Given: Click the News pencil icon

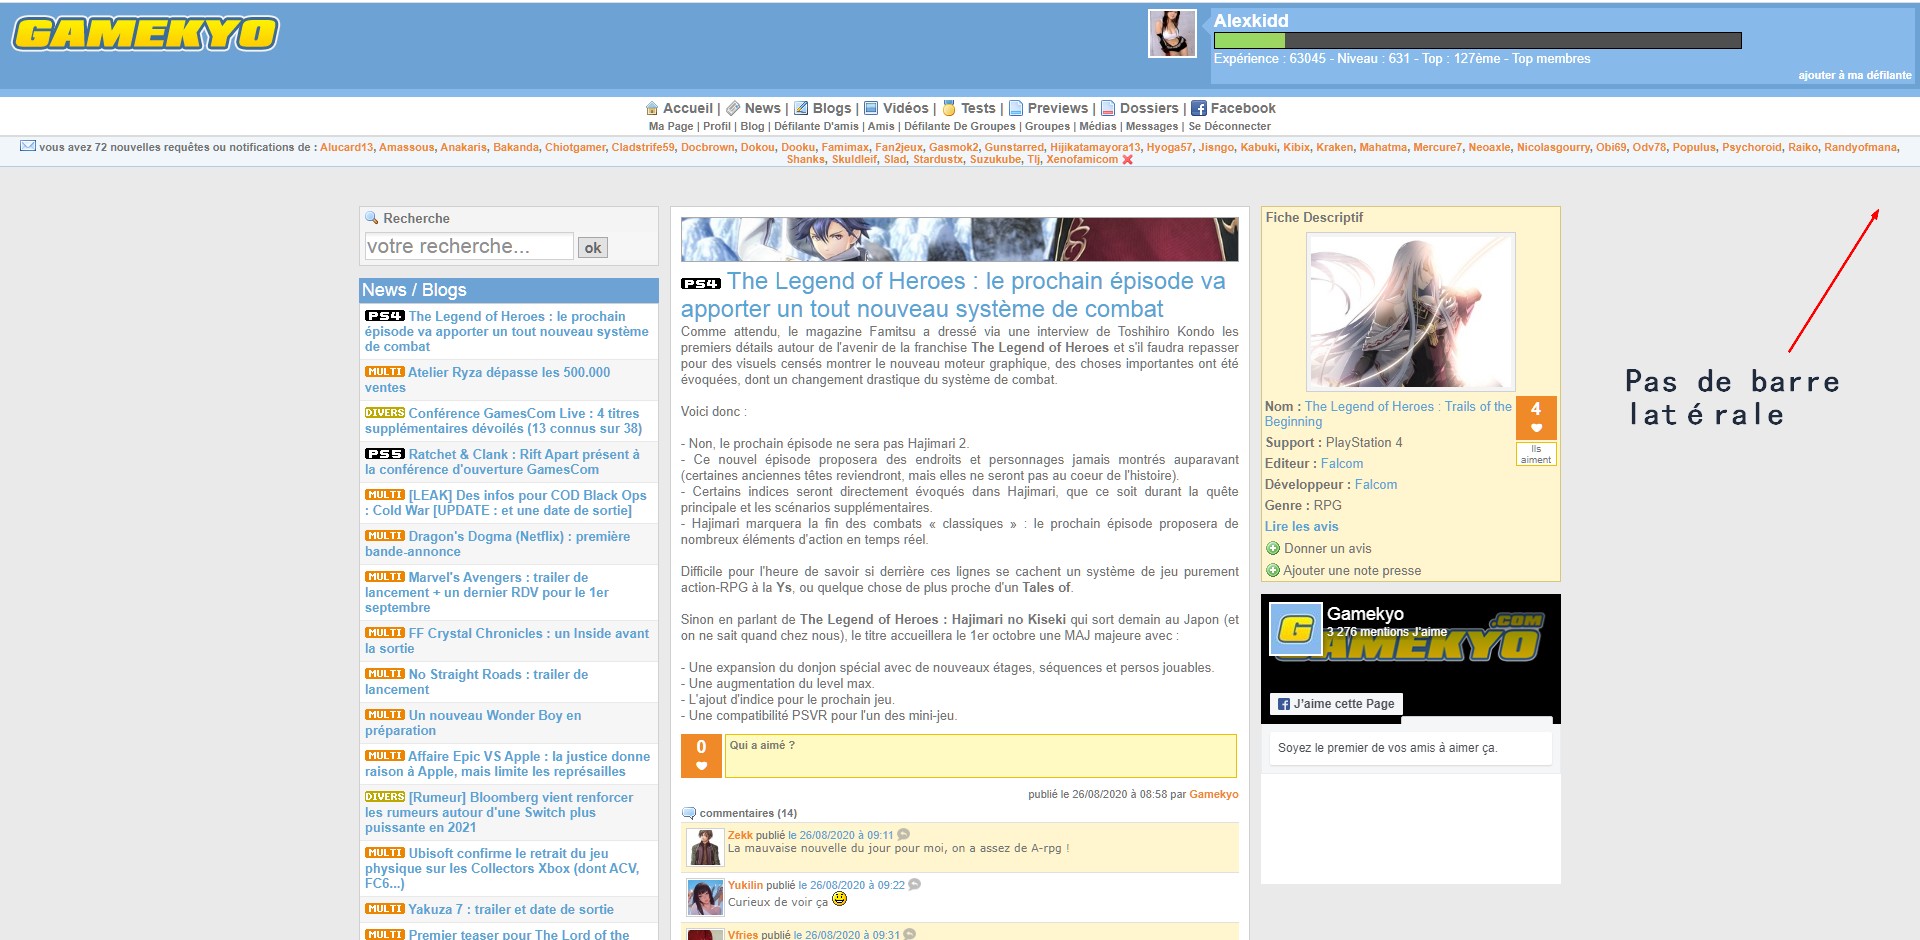Looking at the screenshot, I should tap(733, 108).
